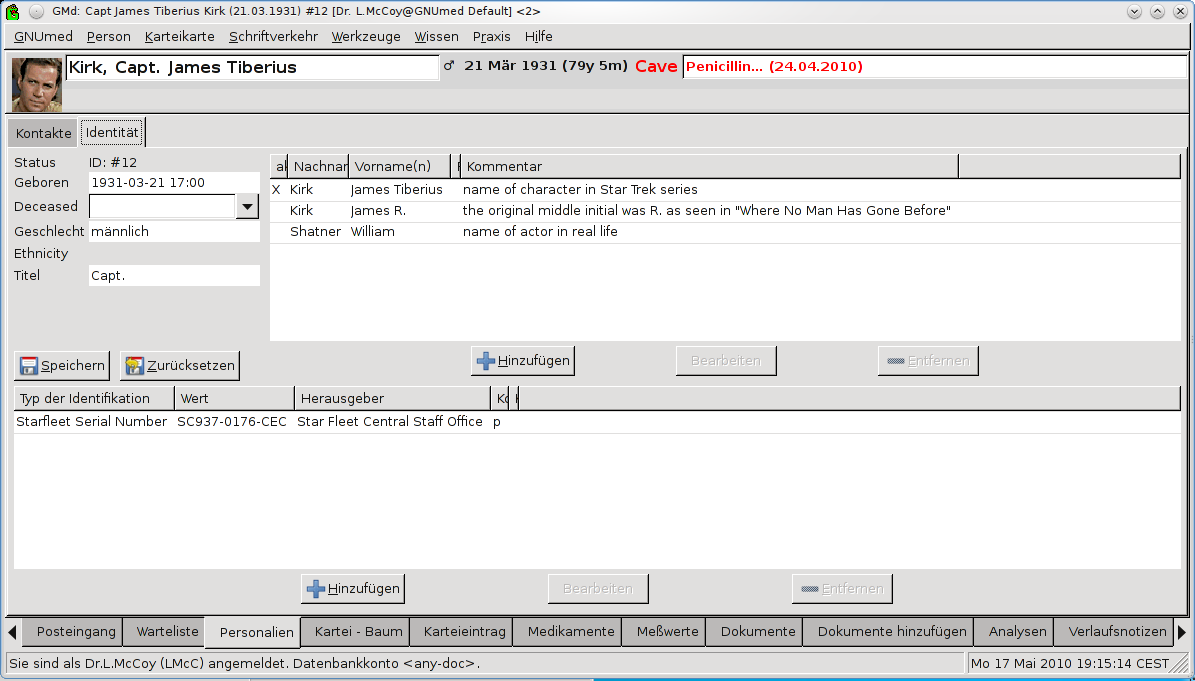
Task: Sort by Vorname(n) column header
Action: click(x=400, y=166)
